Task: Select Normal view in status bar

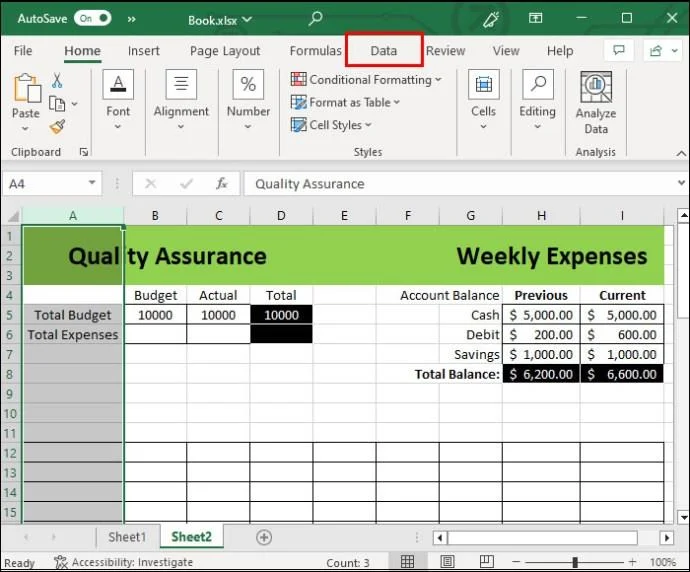Action: pyautogui.click(x=408, y=563)
